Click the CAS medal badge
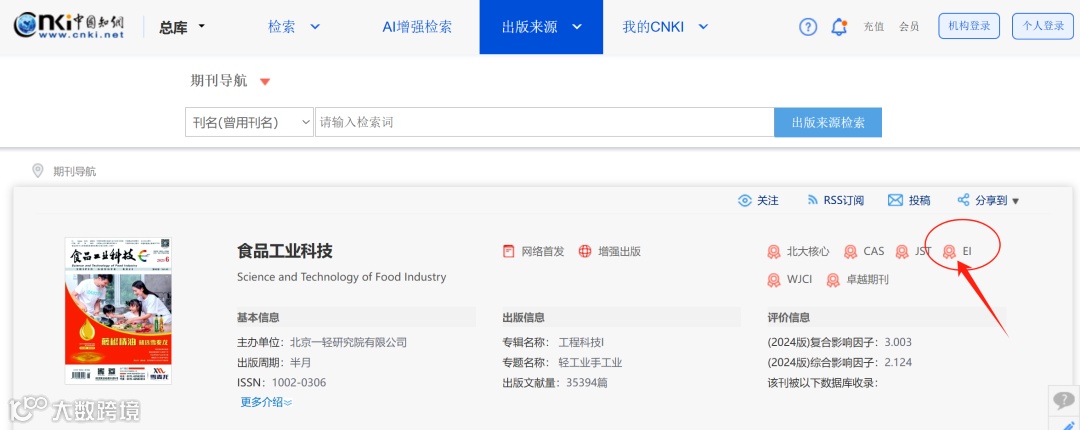This screenshot has width=1080, height=430. tap(851, 252)
